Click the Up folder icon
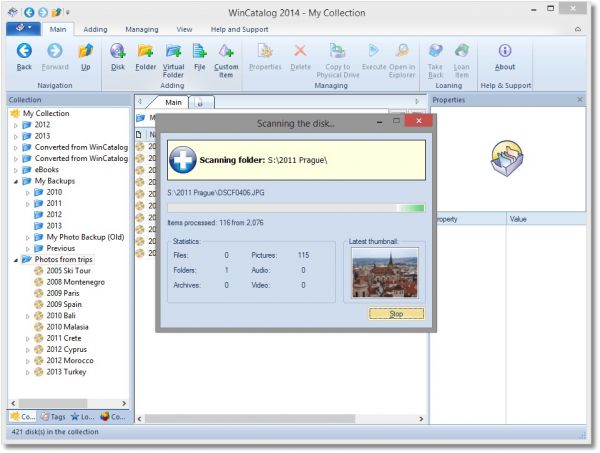600x453 pixels. [x=85, y=52]
